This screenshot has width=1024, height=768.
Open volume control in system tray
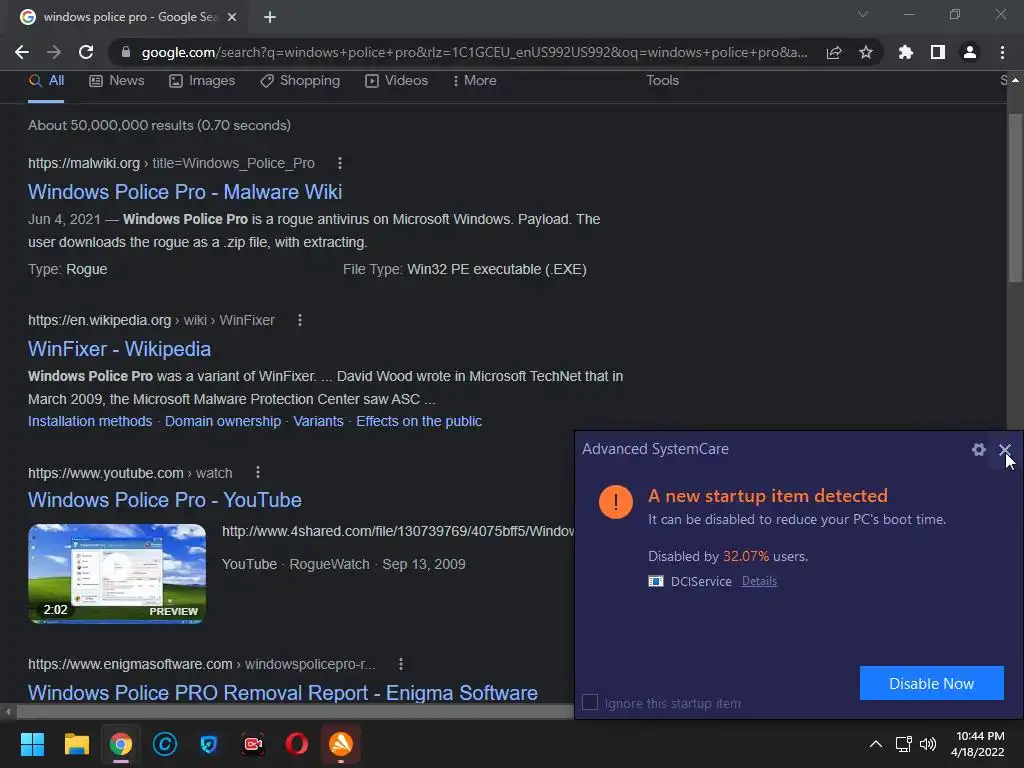[x=927, y=744]
